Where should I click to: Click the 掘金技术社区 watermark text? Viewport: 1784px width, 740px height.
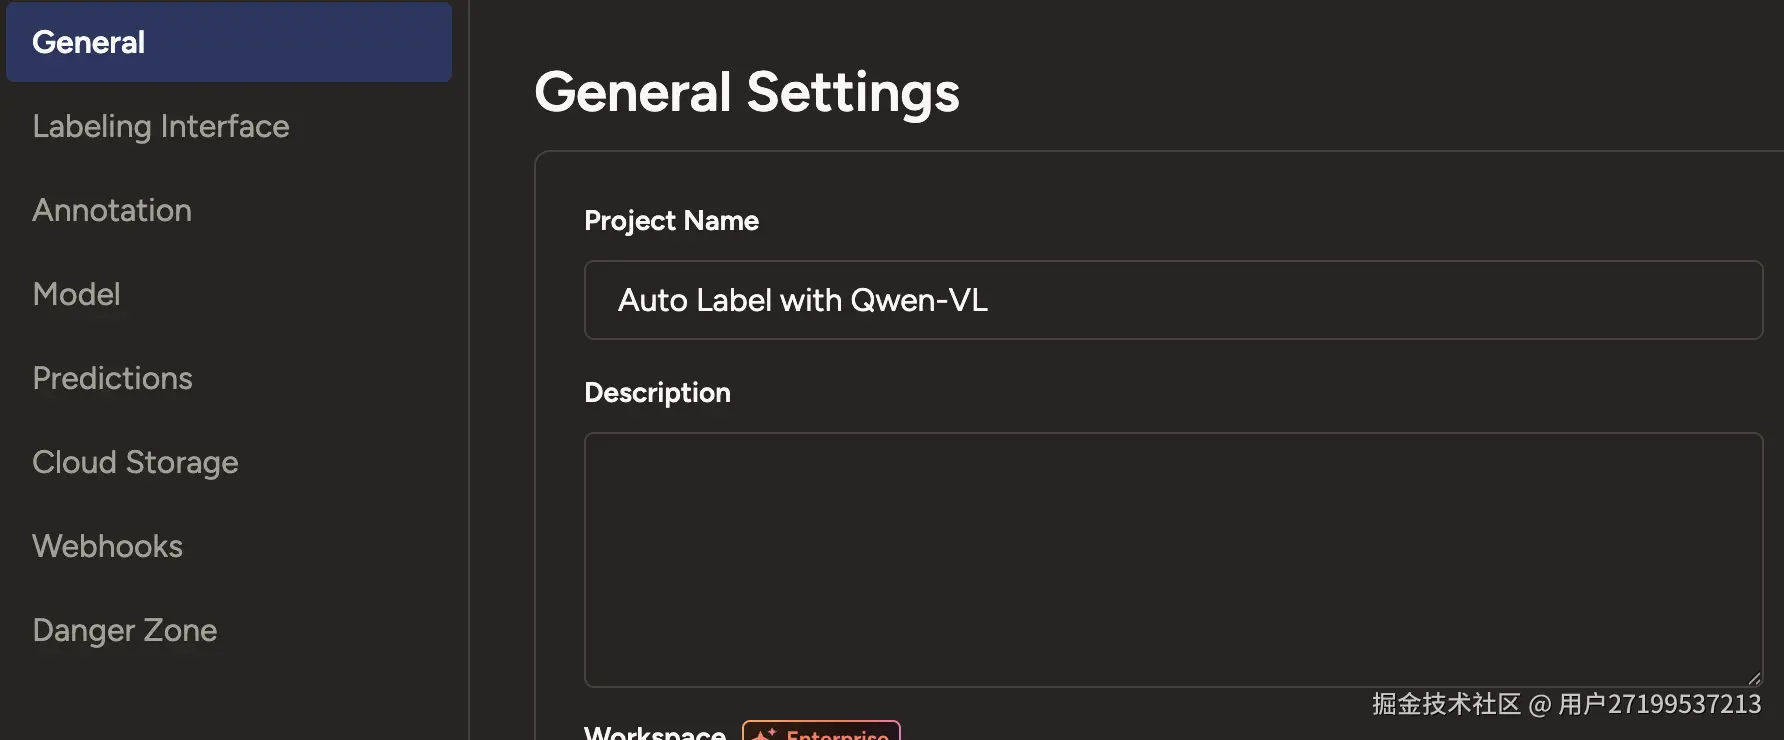click(x=1446, y=704)
